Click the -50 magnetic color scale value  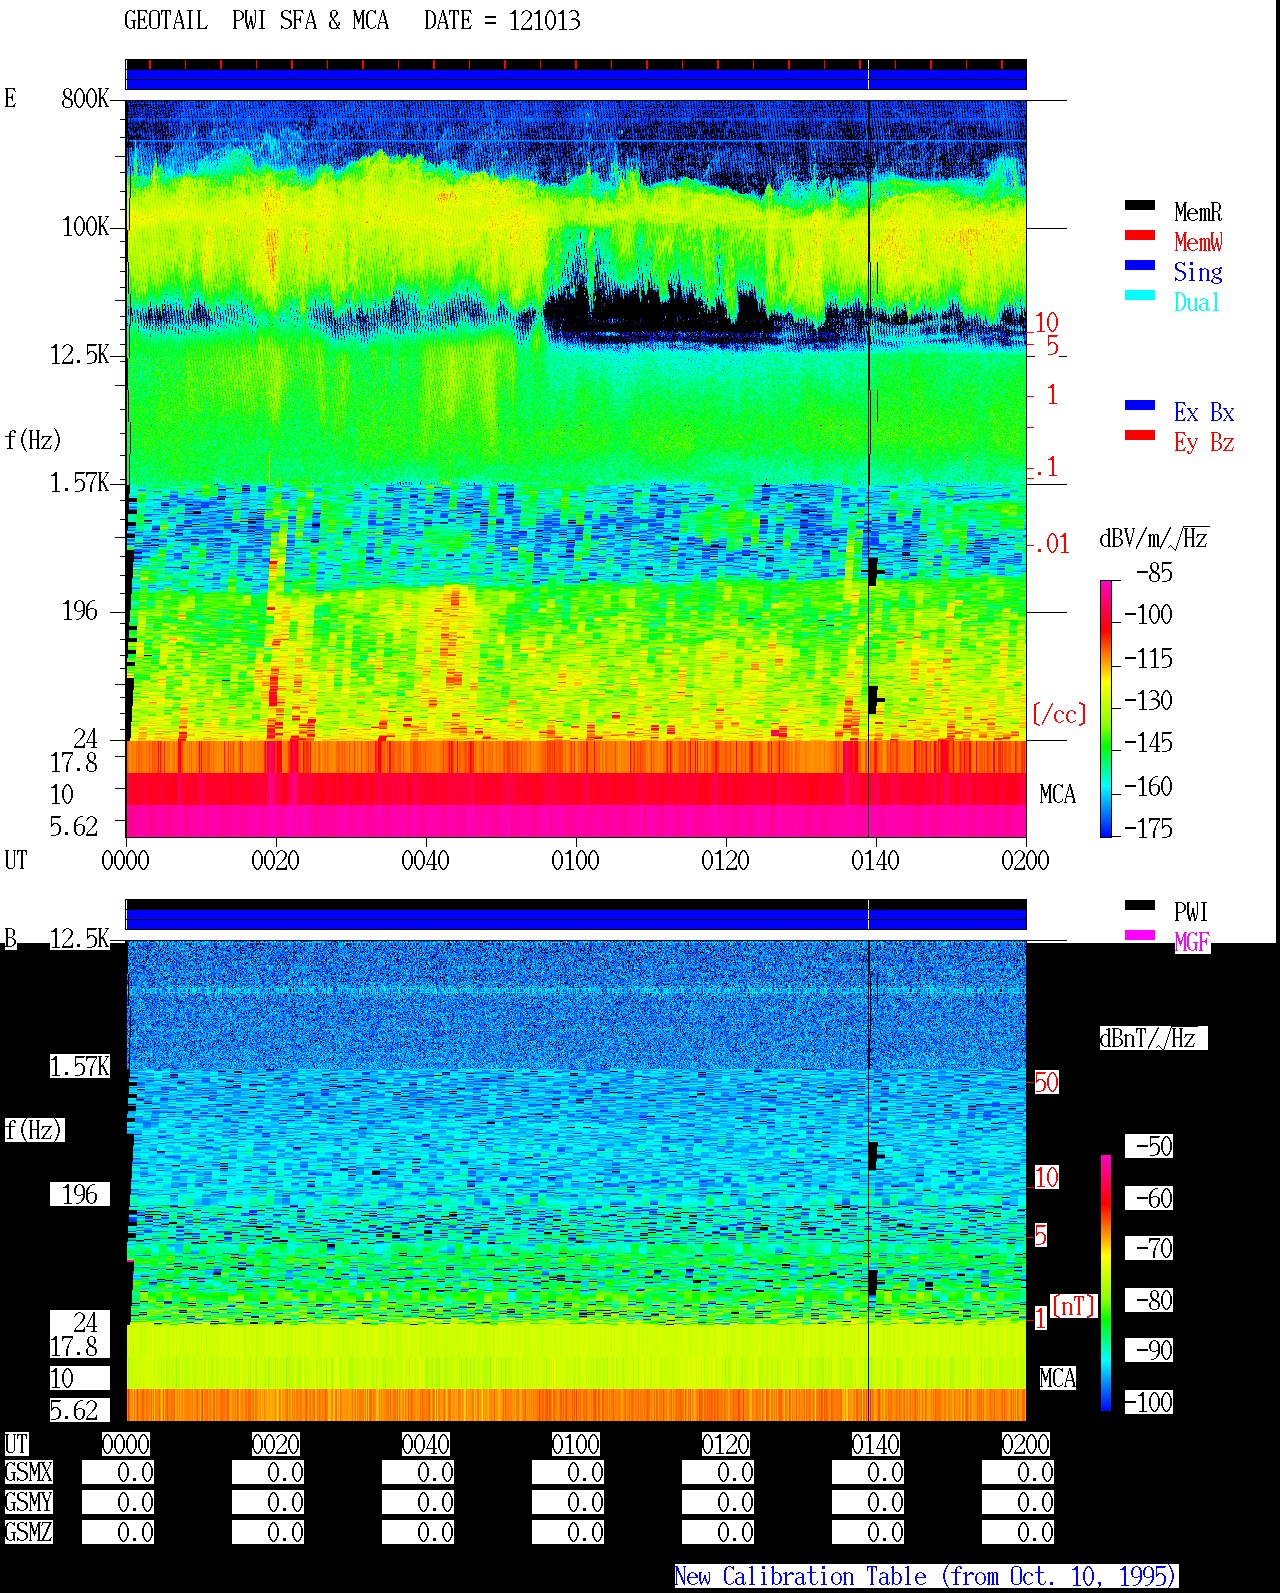pos(1150,1146)
